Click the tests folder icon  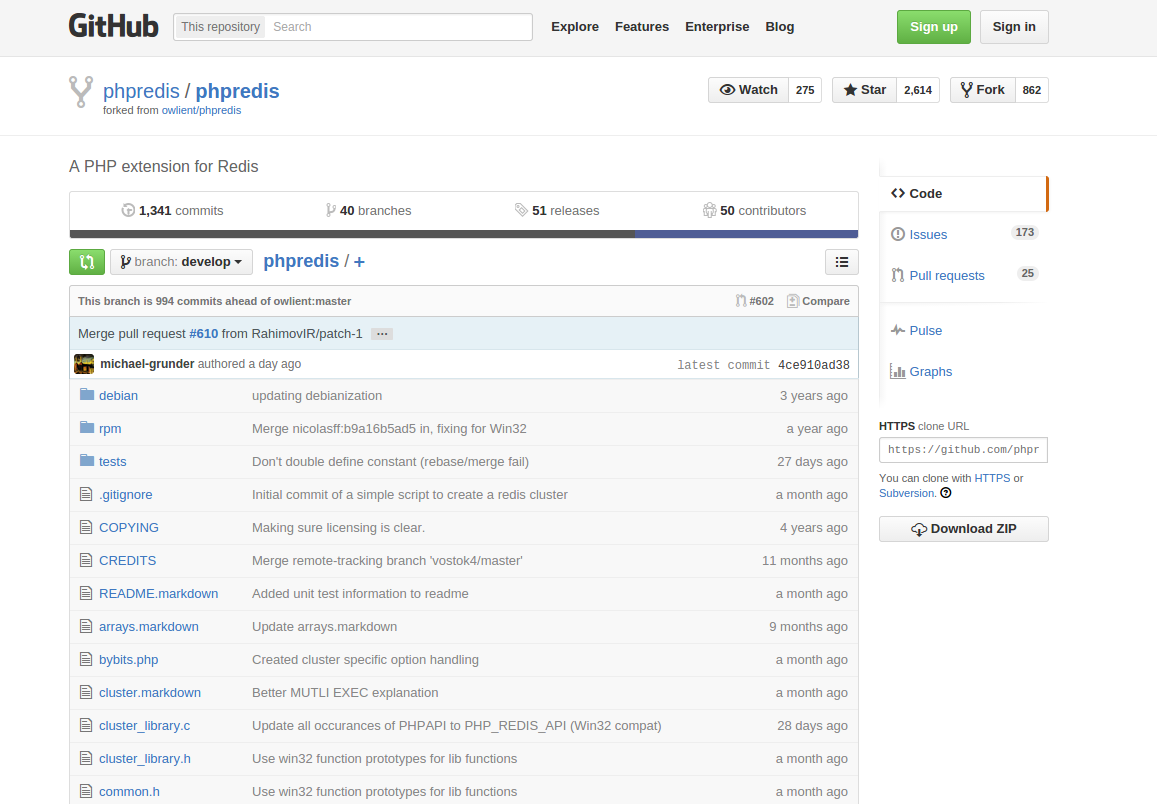[87, 461]
